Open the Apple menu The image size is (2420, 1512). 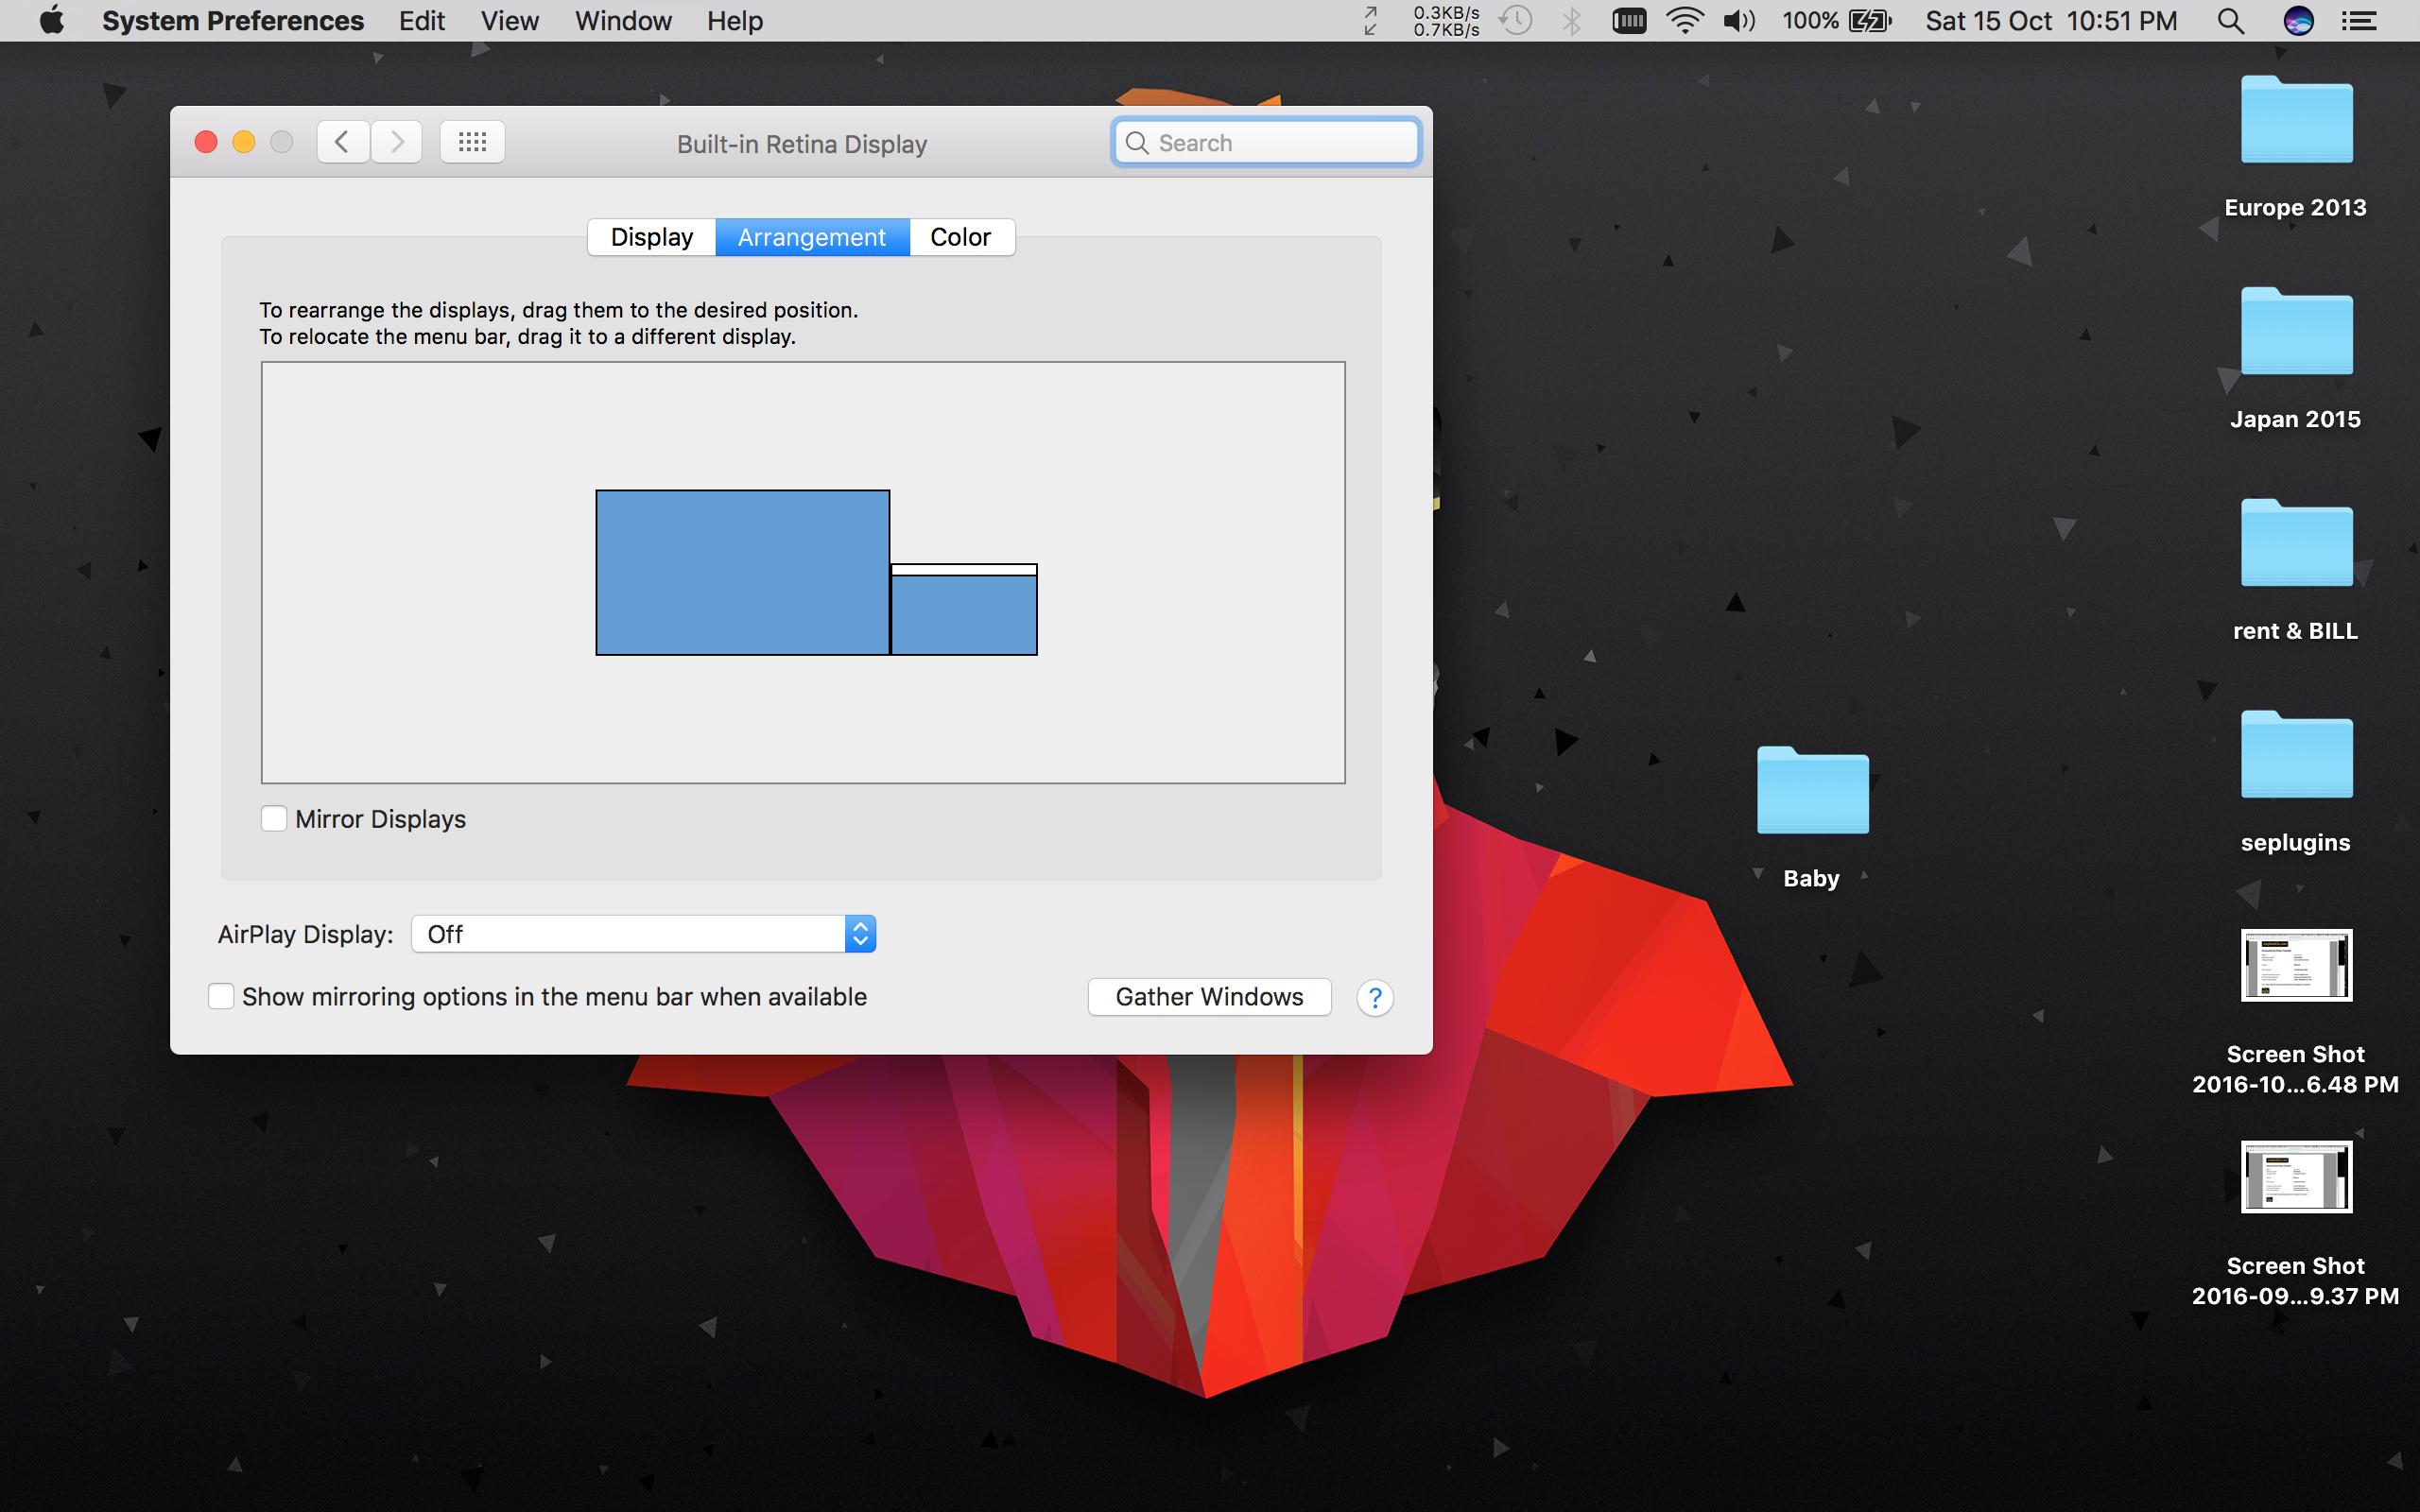coord(52,21)
